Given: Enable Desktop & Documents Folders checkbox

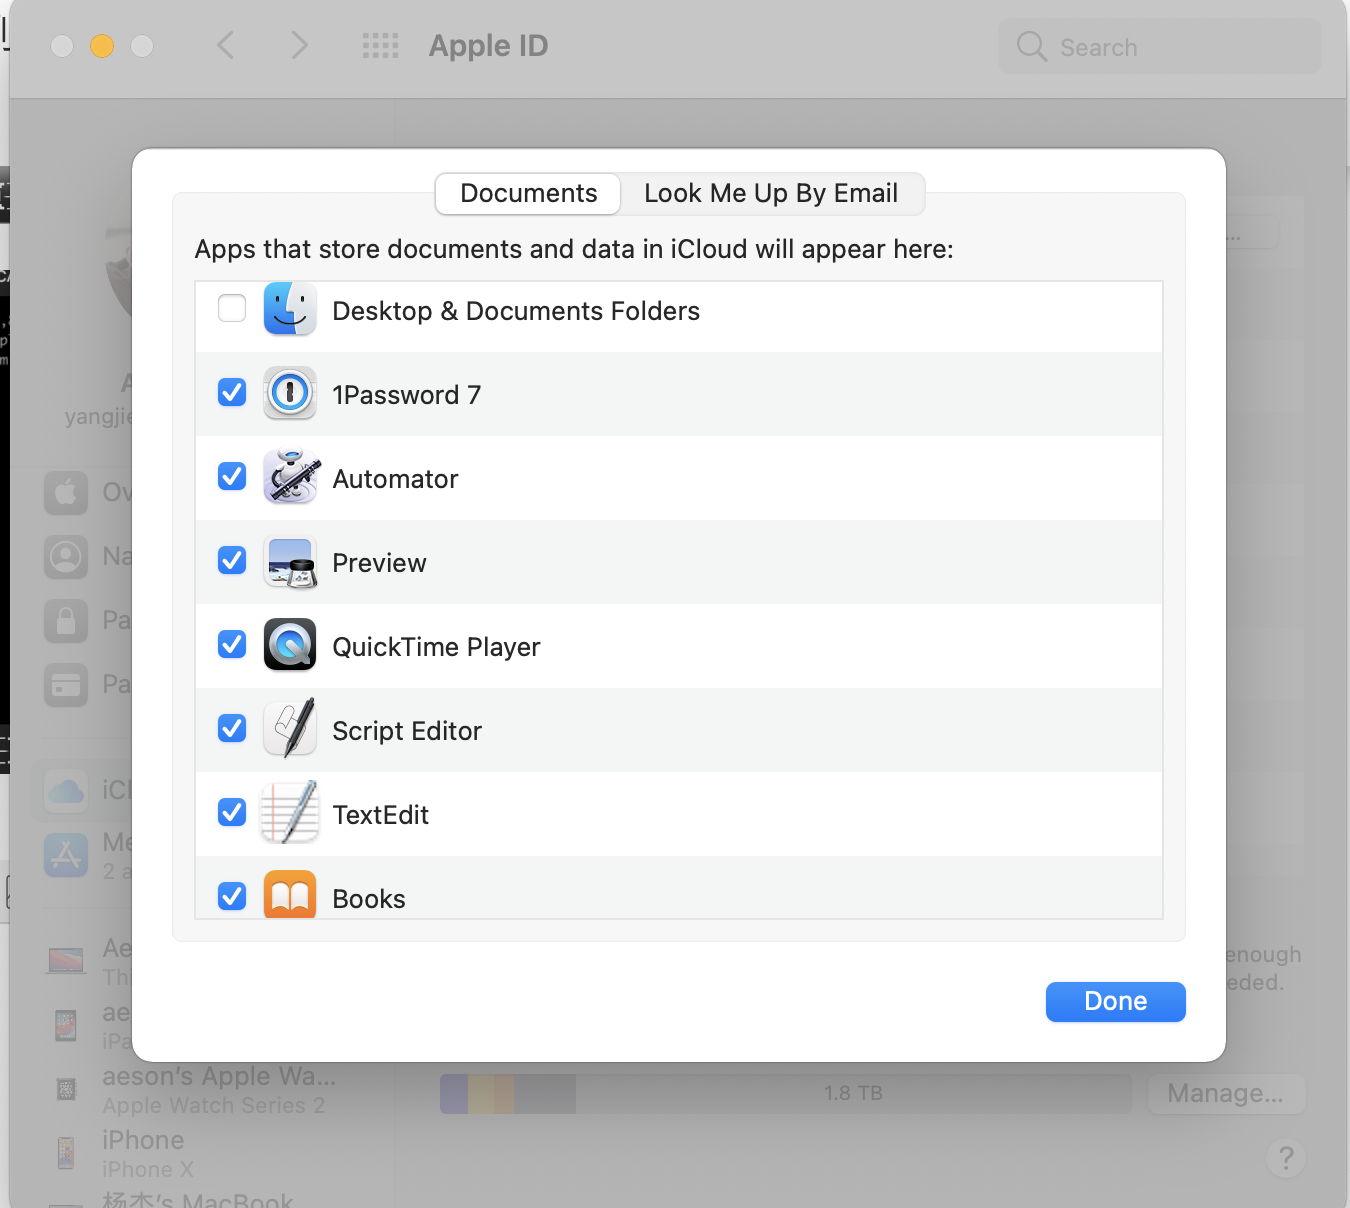Looking at the screenshot, I should click(x=232, y=309).
